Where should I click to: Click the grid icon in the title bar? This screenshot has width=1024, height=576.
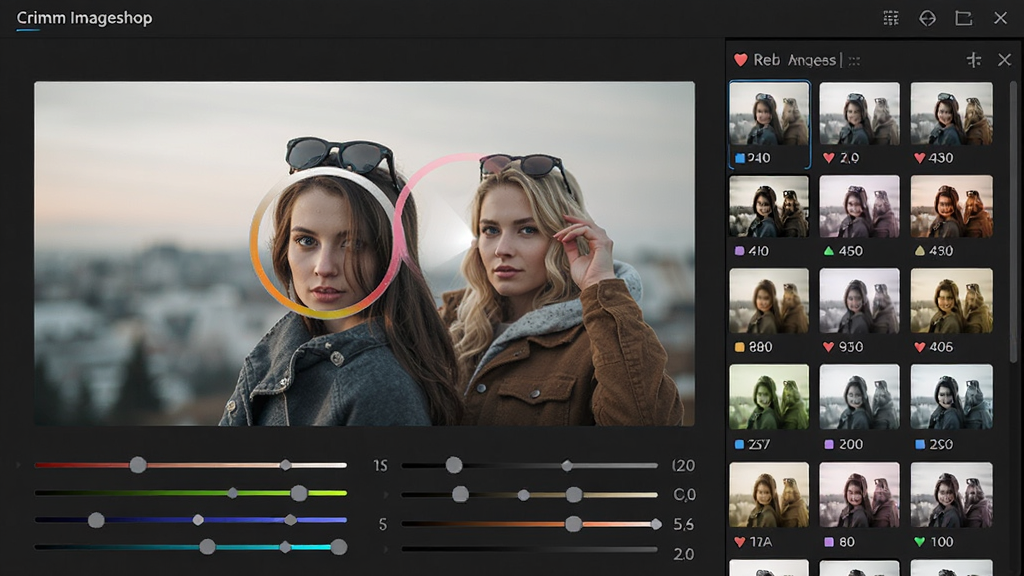point(891,18)
